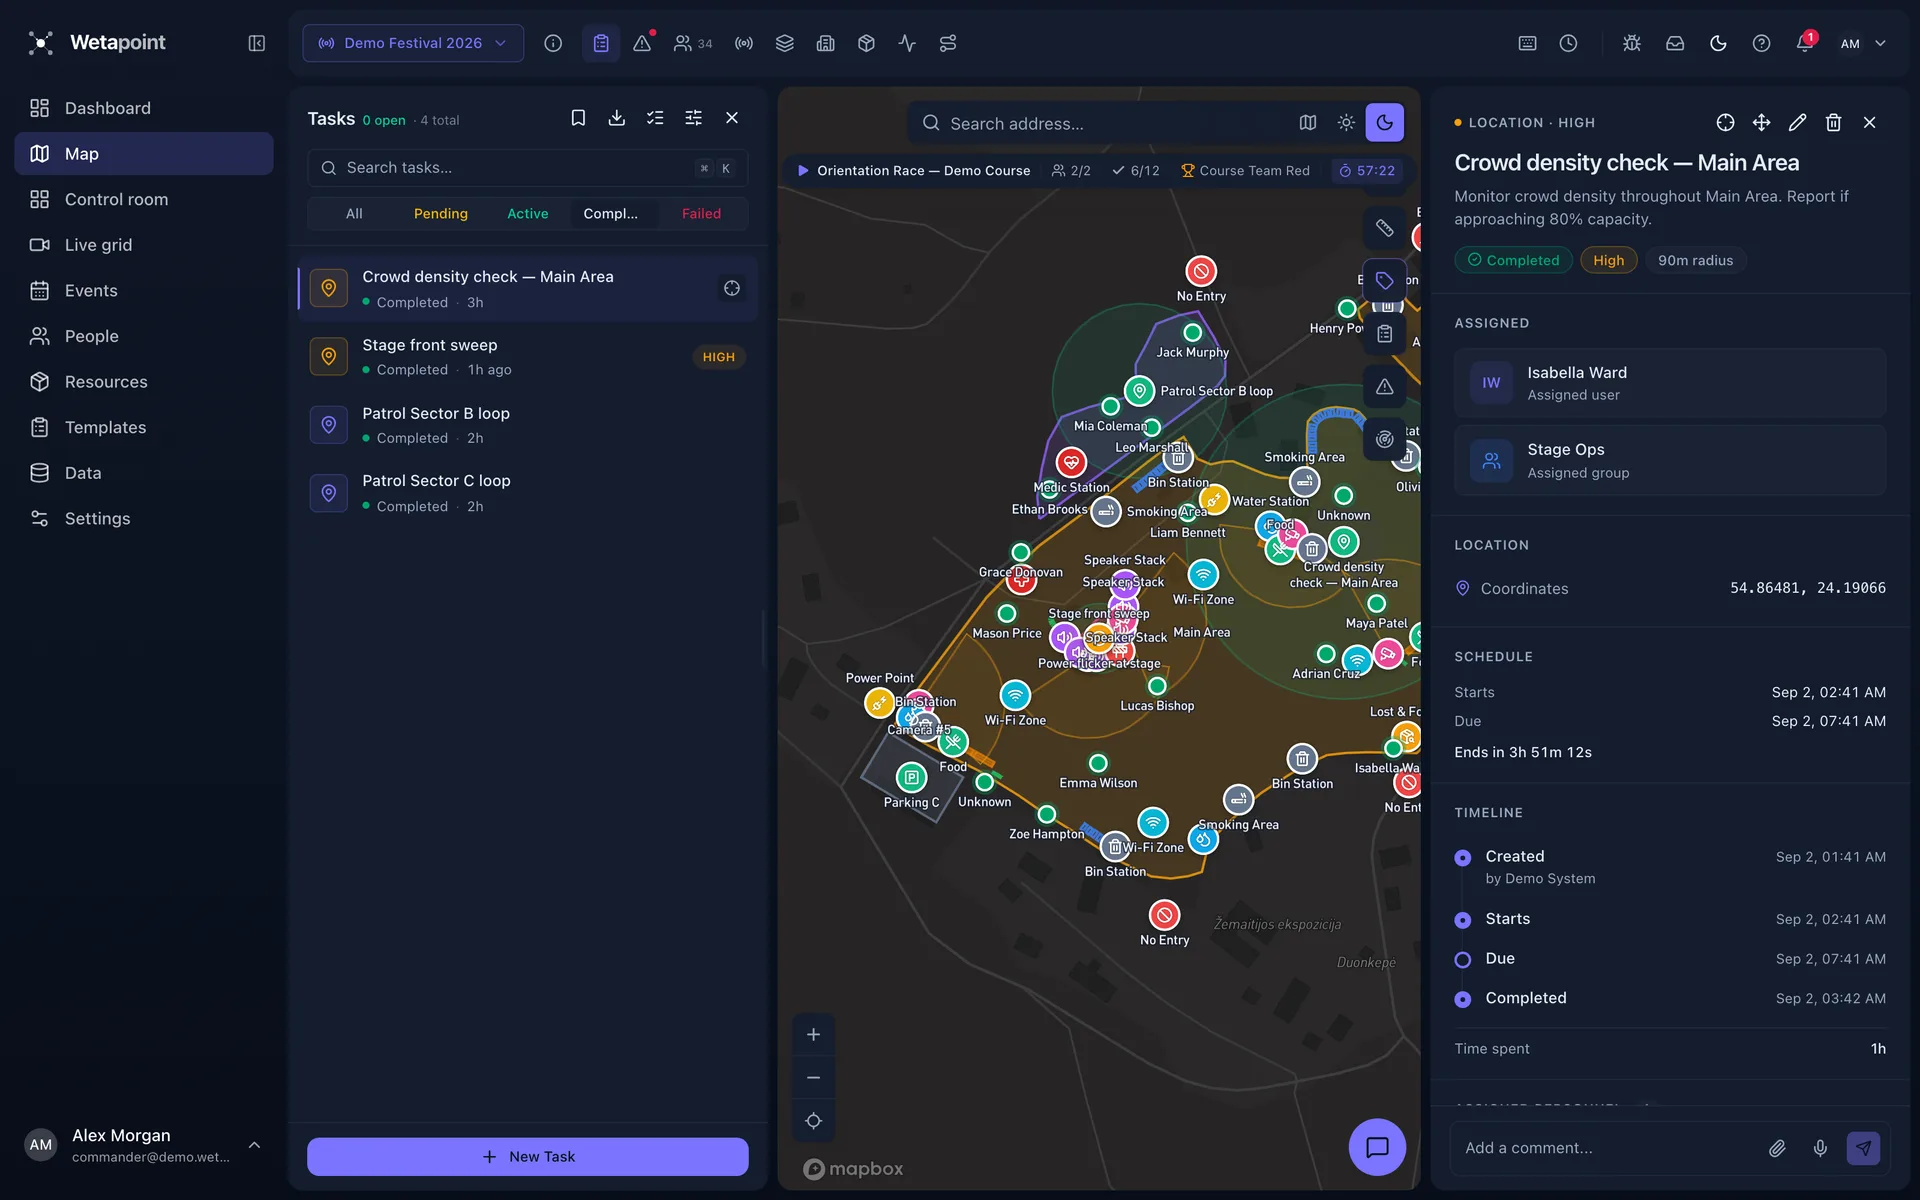Viewport: 1920px width, 1200px height.
Task: Create a New Task
Action: coord(527,1156)
